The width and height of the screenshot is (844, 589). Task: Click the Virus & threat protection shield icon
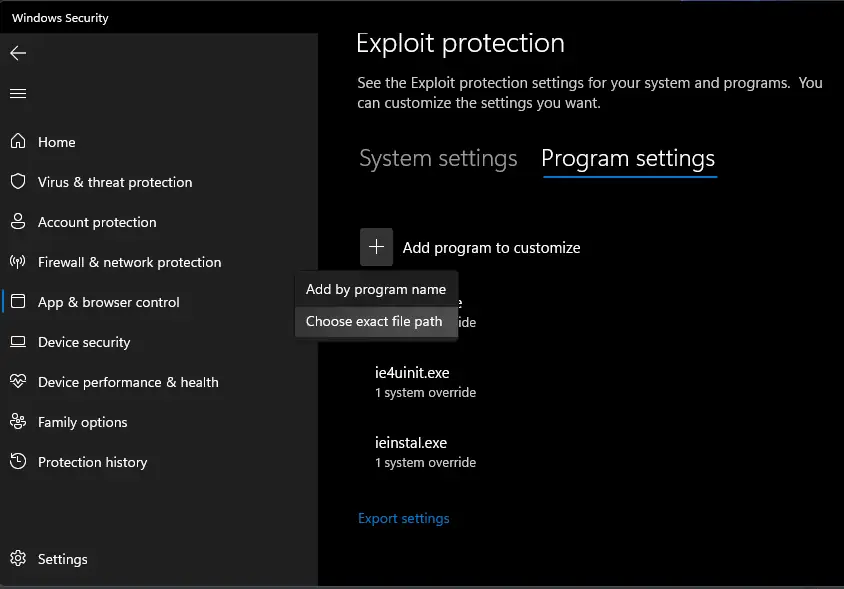coord(18,181)
